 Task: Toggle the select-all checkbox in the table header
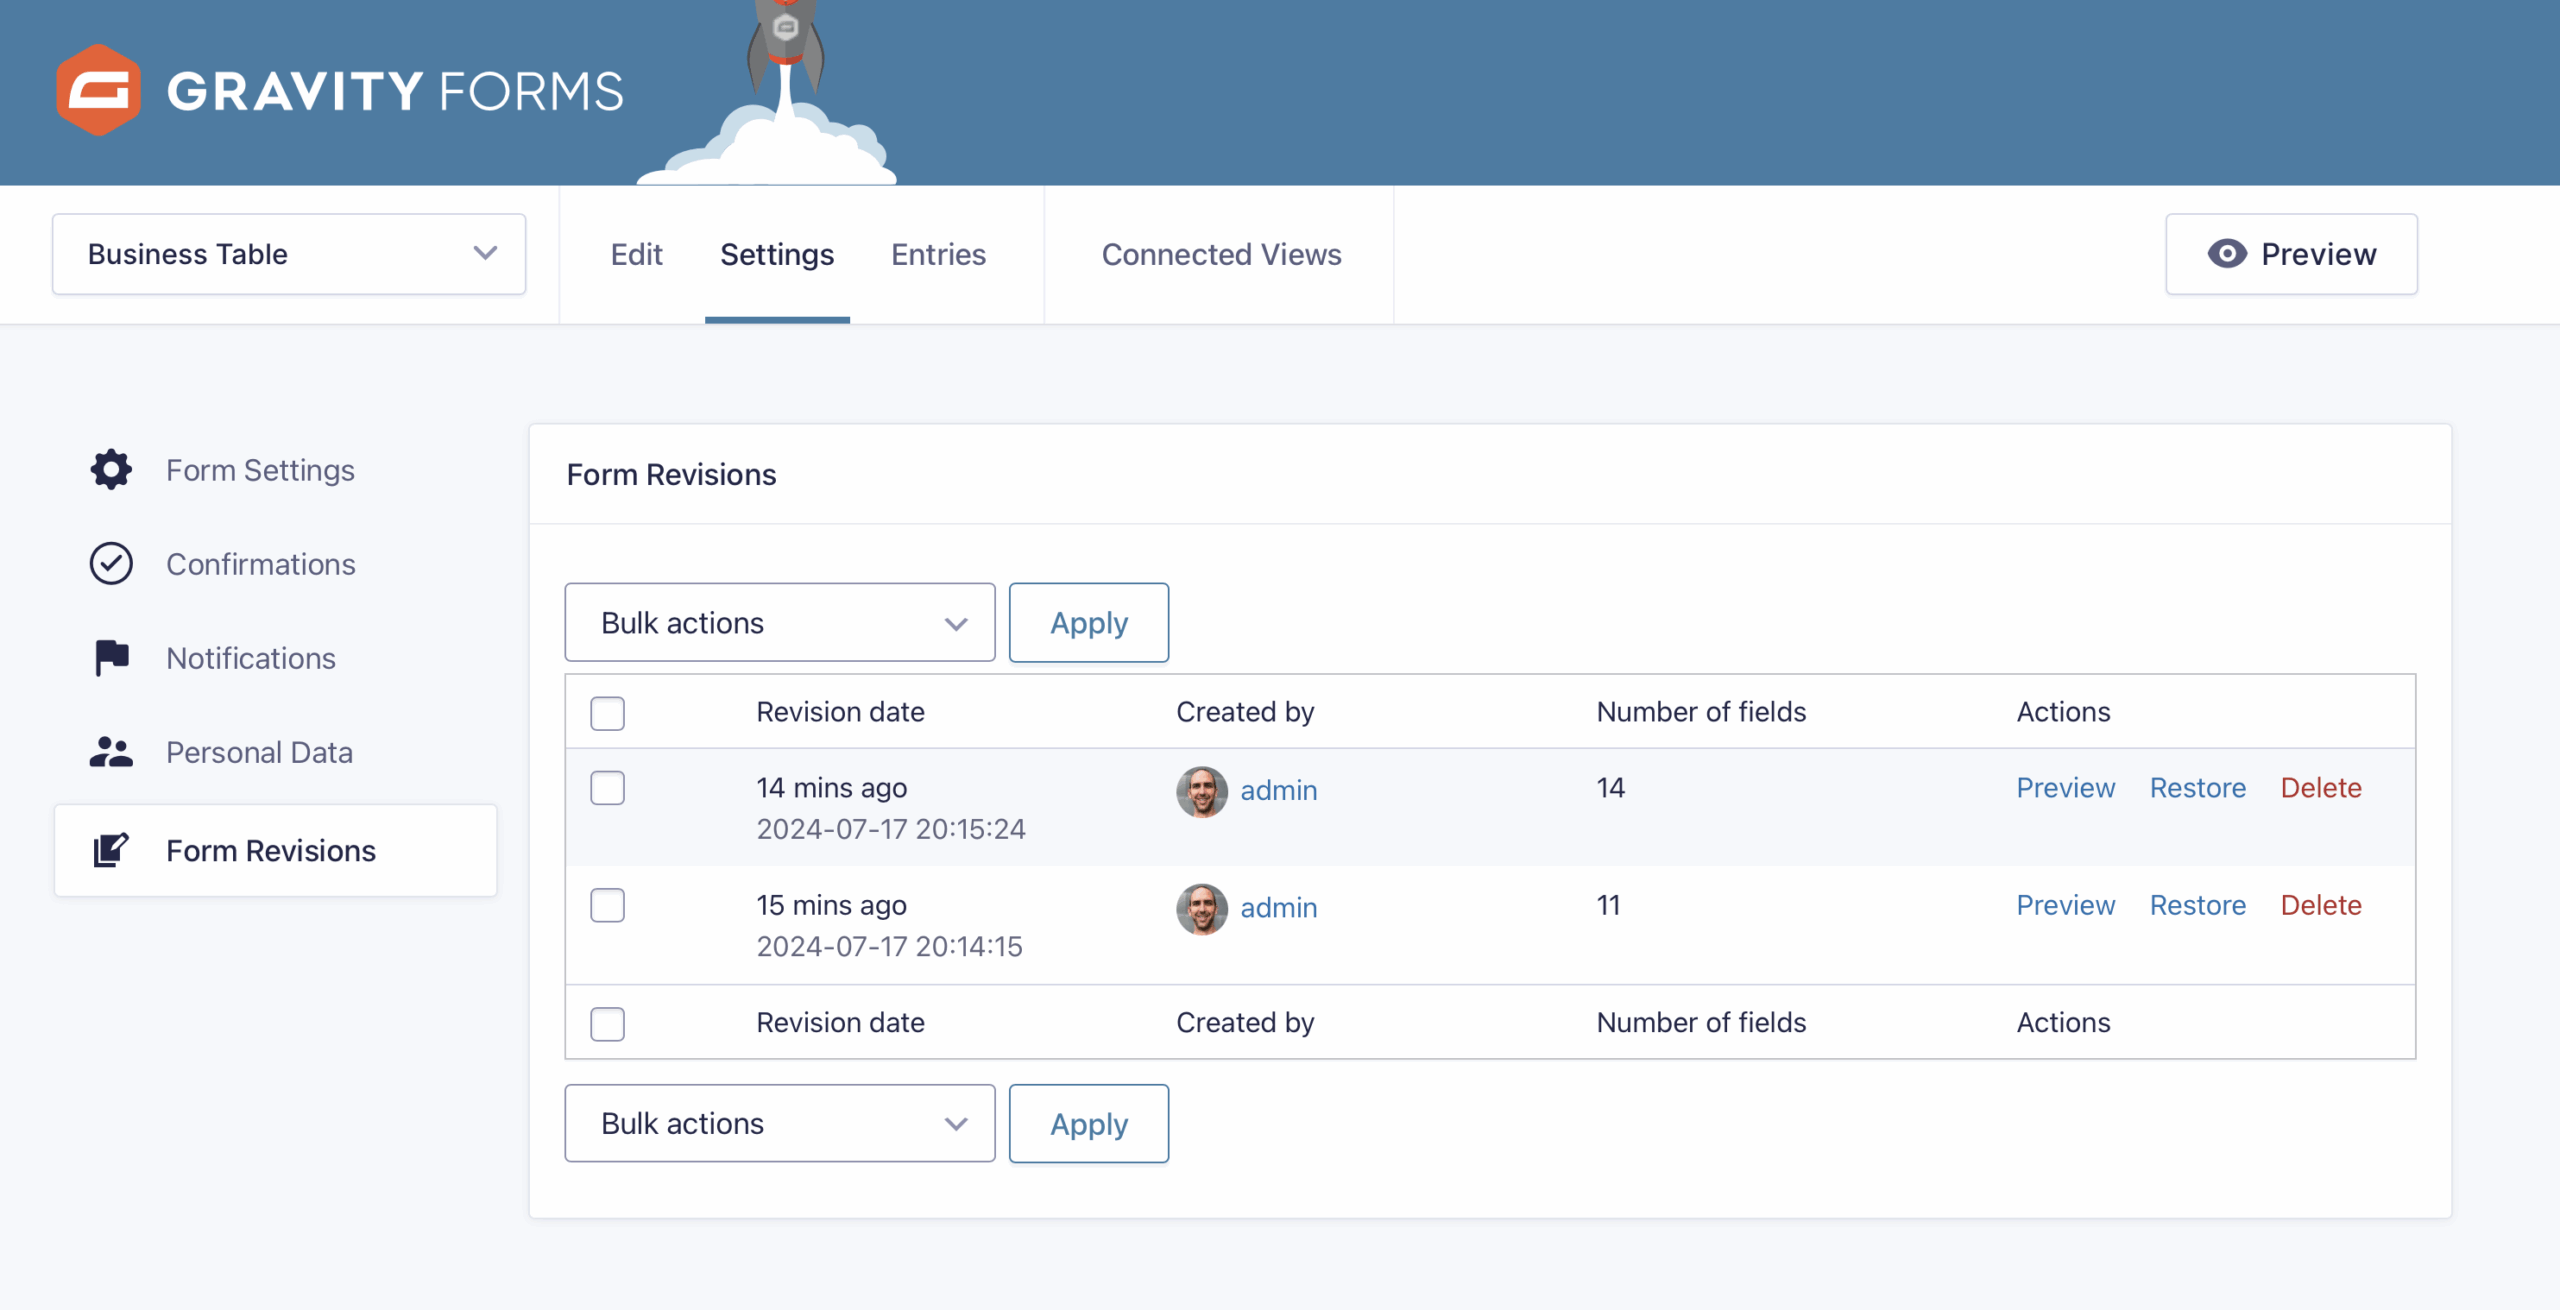[x=607, y=713]
